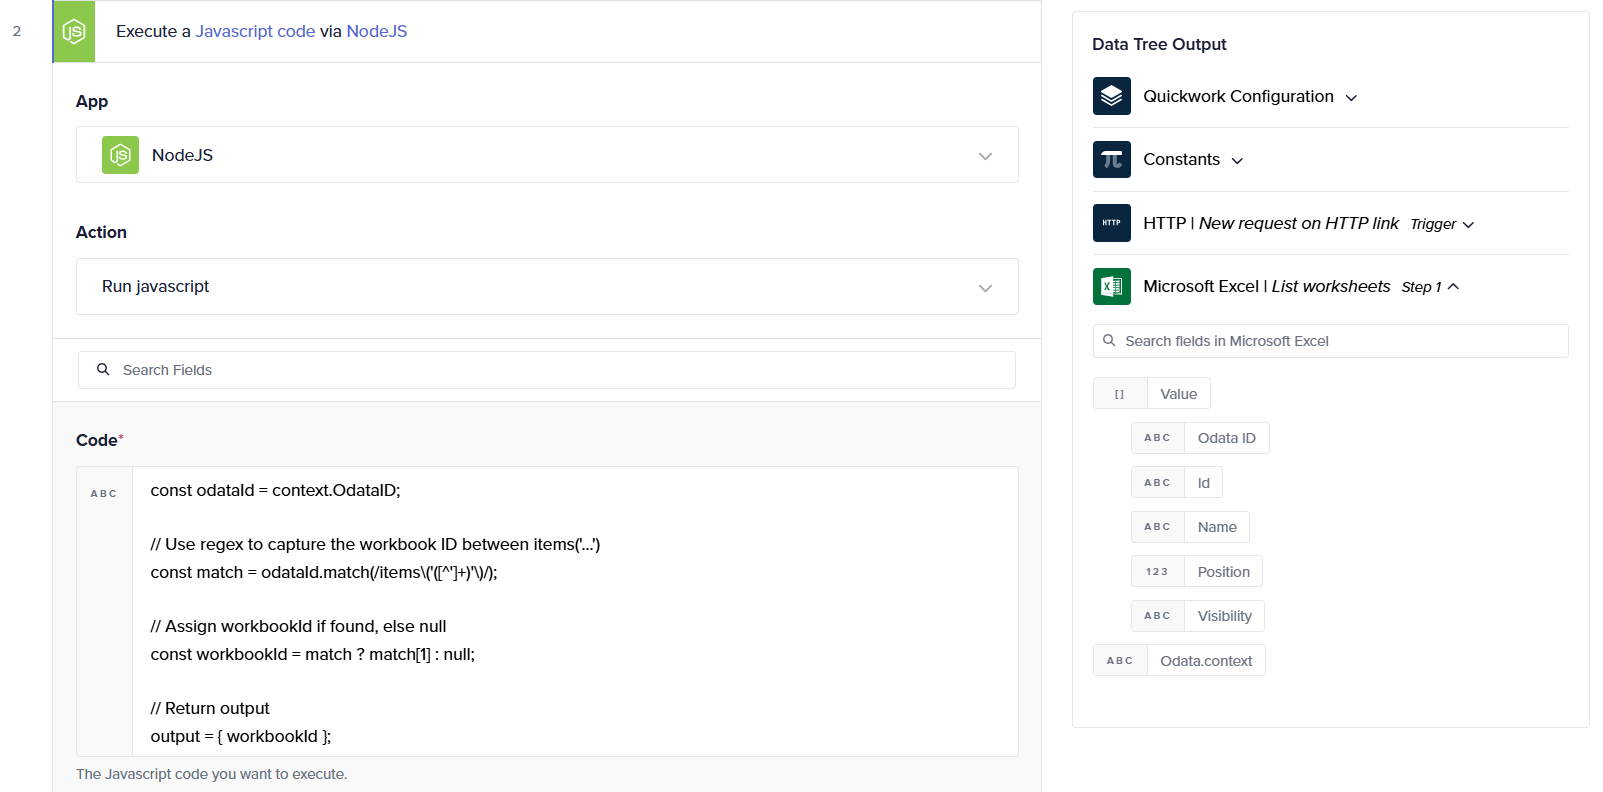1603x792 pixels.
Task: Click the ABC type icon next to Odata ID
Action: click(1158, 438)
